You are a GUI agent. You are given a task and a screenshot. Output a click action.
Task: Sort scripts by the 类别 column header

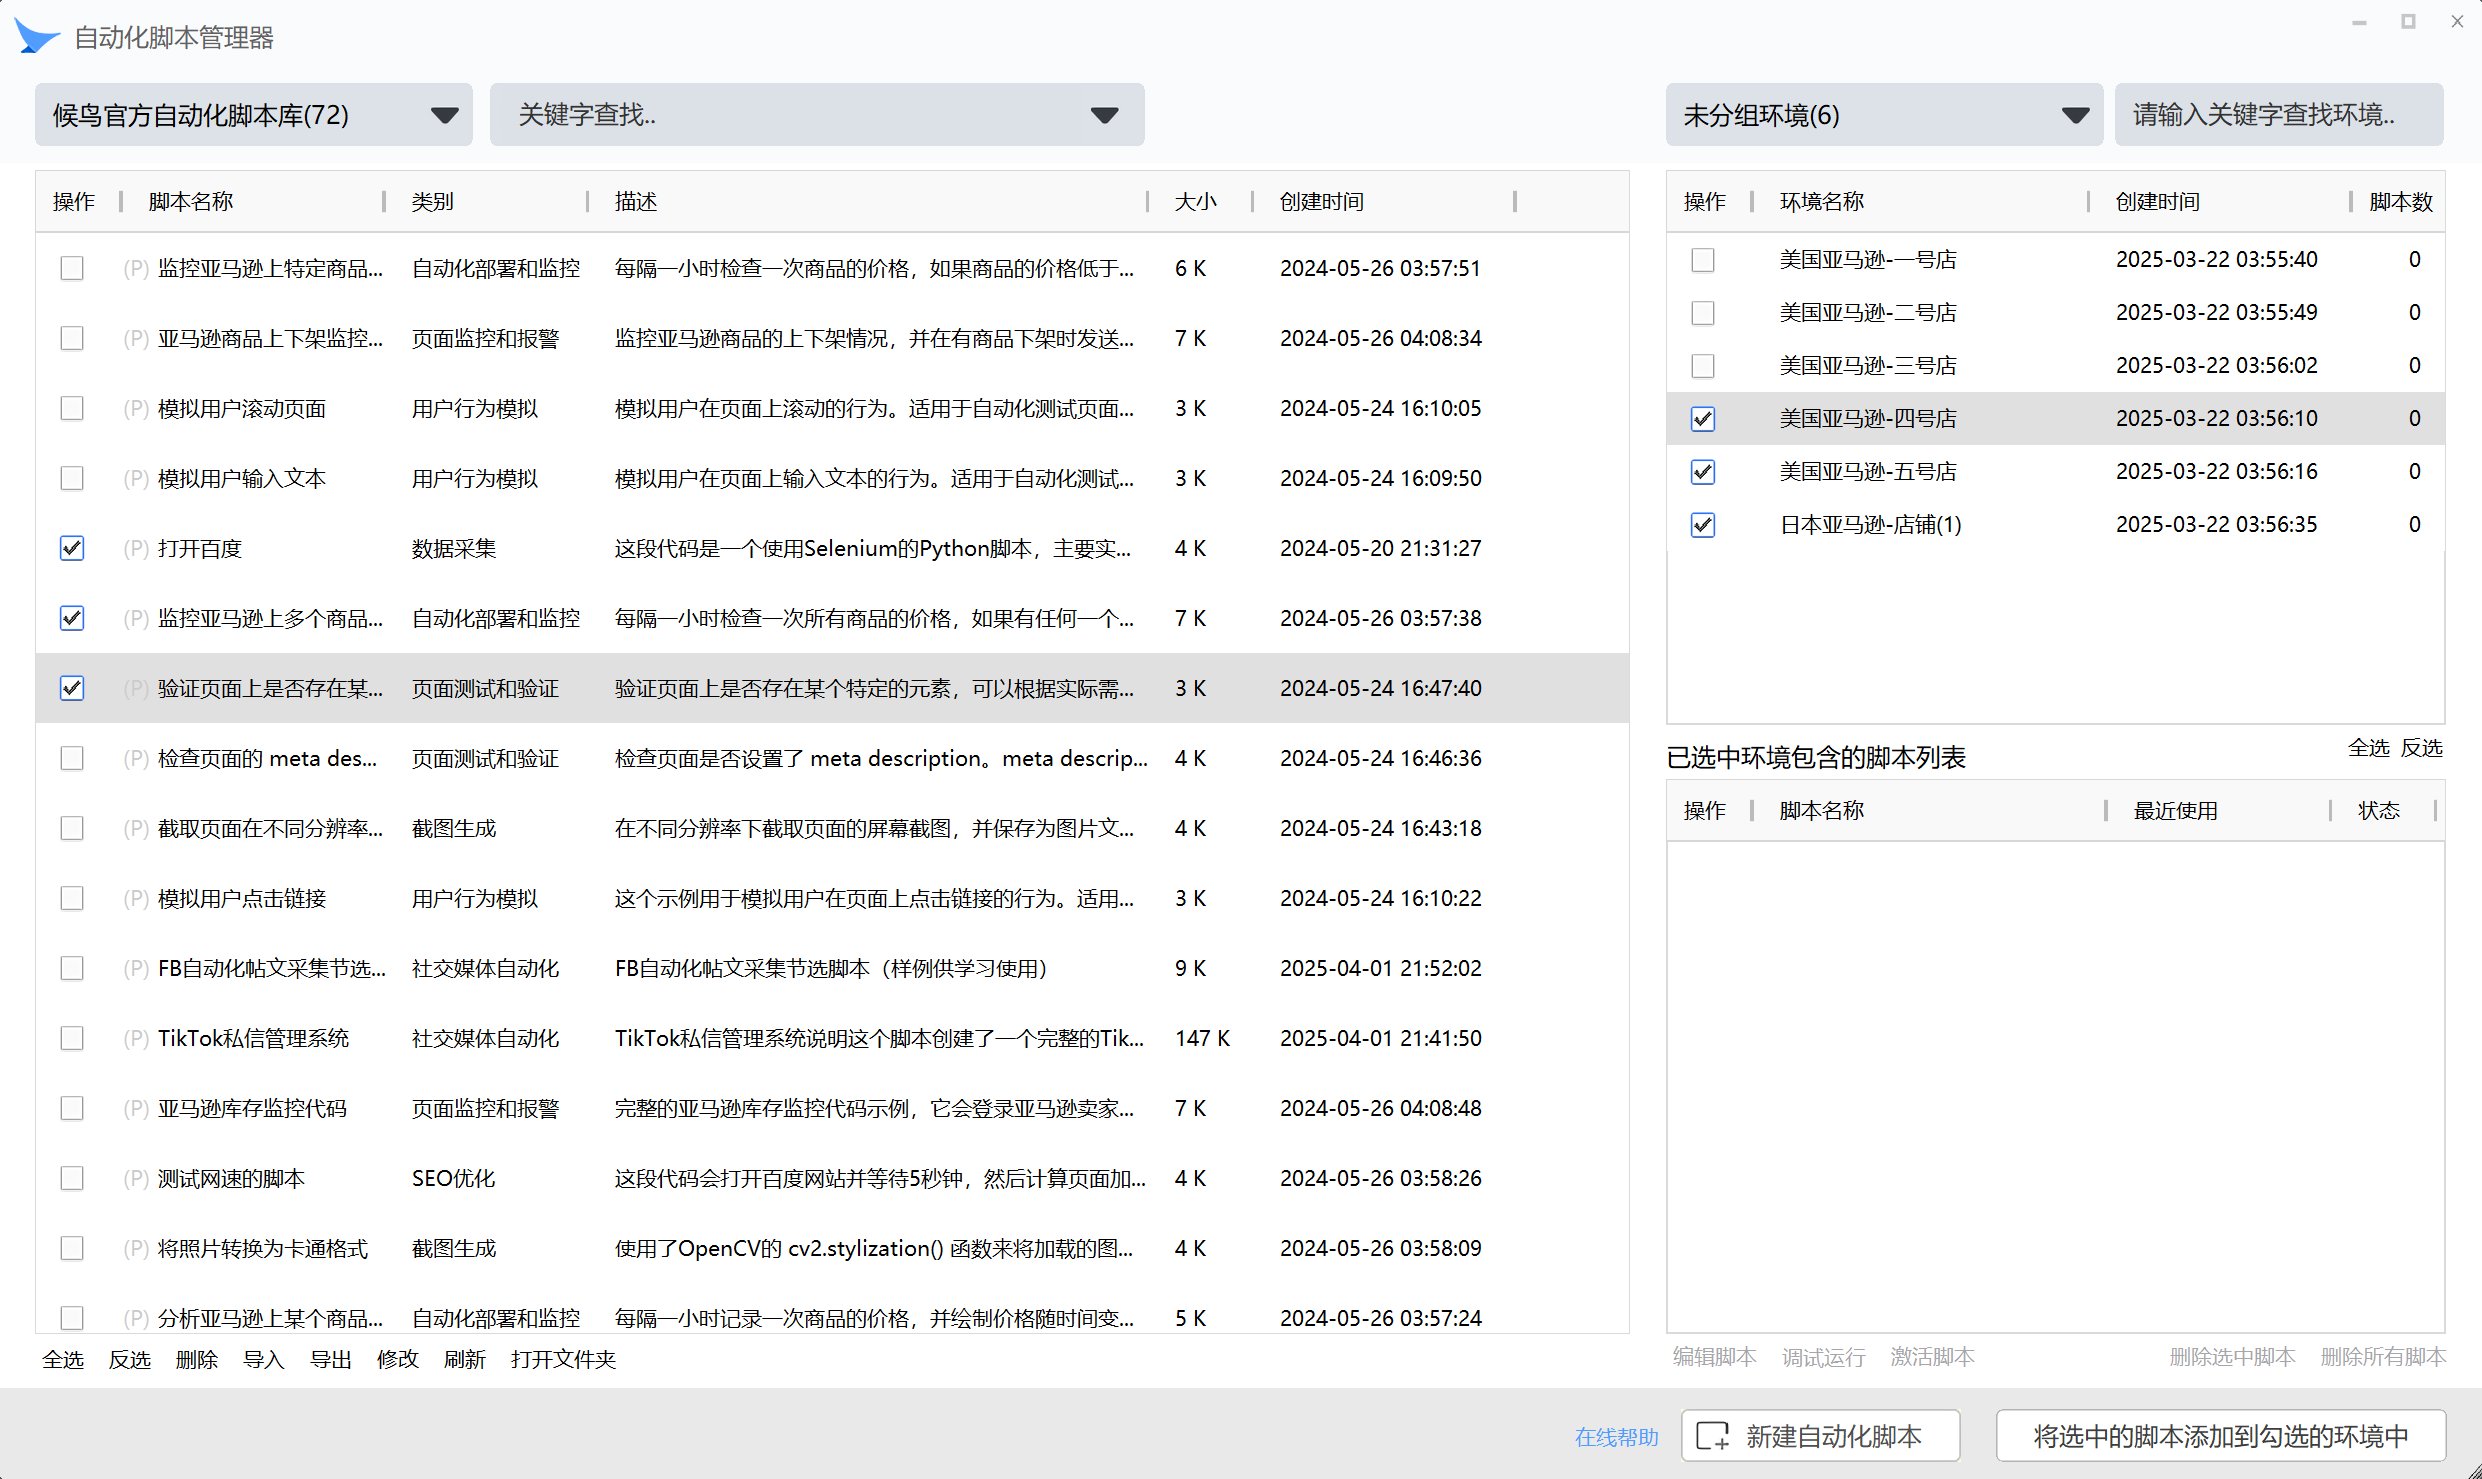(x=433, y=202)
